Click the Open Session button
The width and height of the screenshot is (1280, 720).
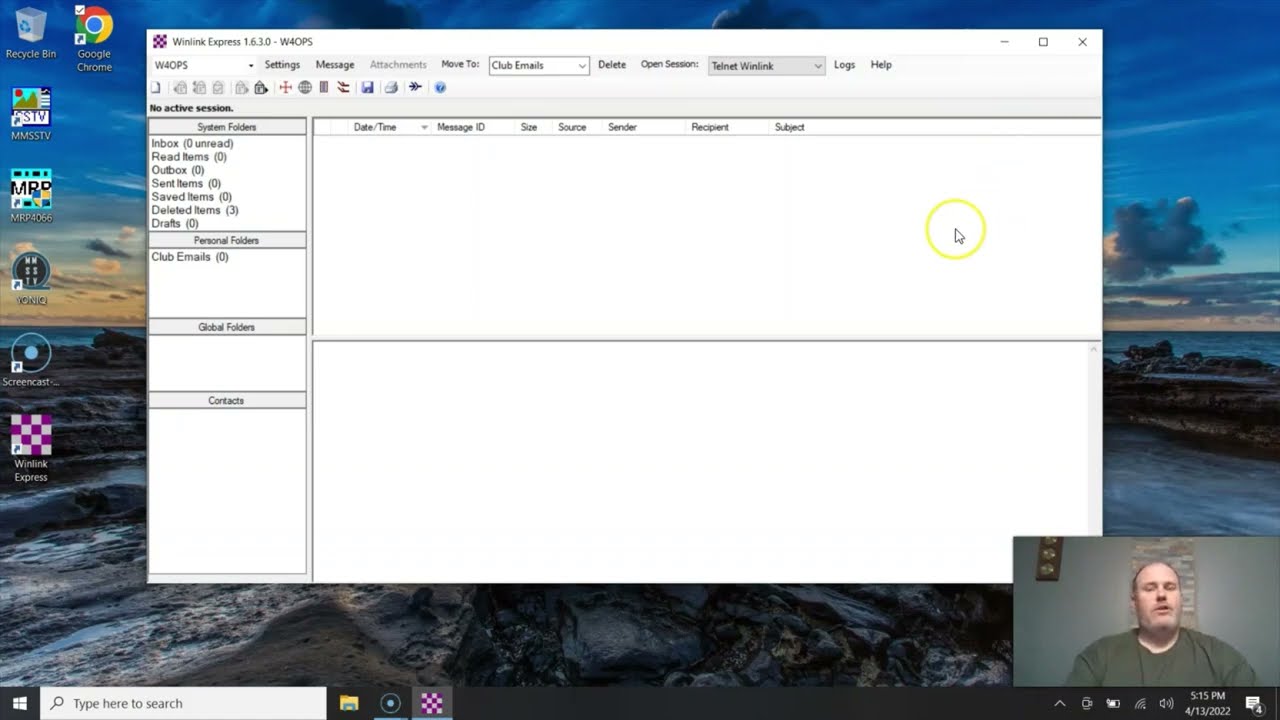669,65
